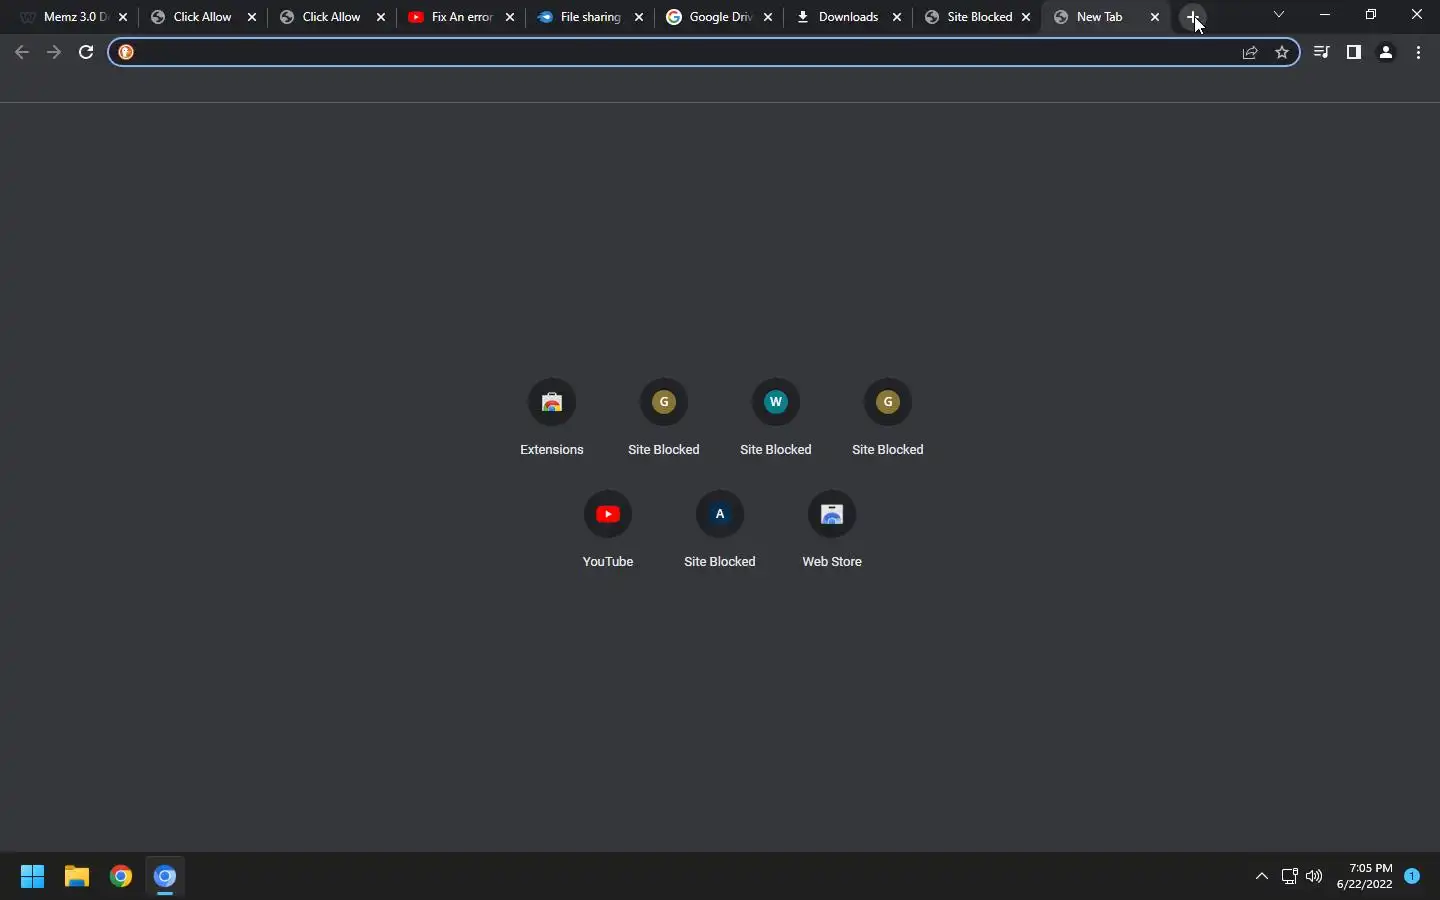Click the share this page icon
1440x900 pixels.
point(1251,53)
